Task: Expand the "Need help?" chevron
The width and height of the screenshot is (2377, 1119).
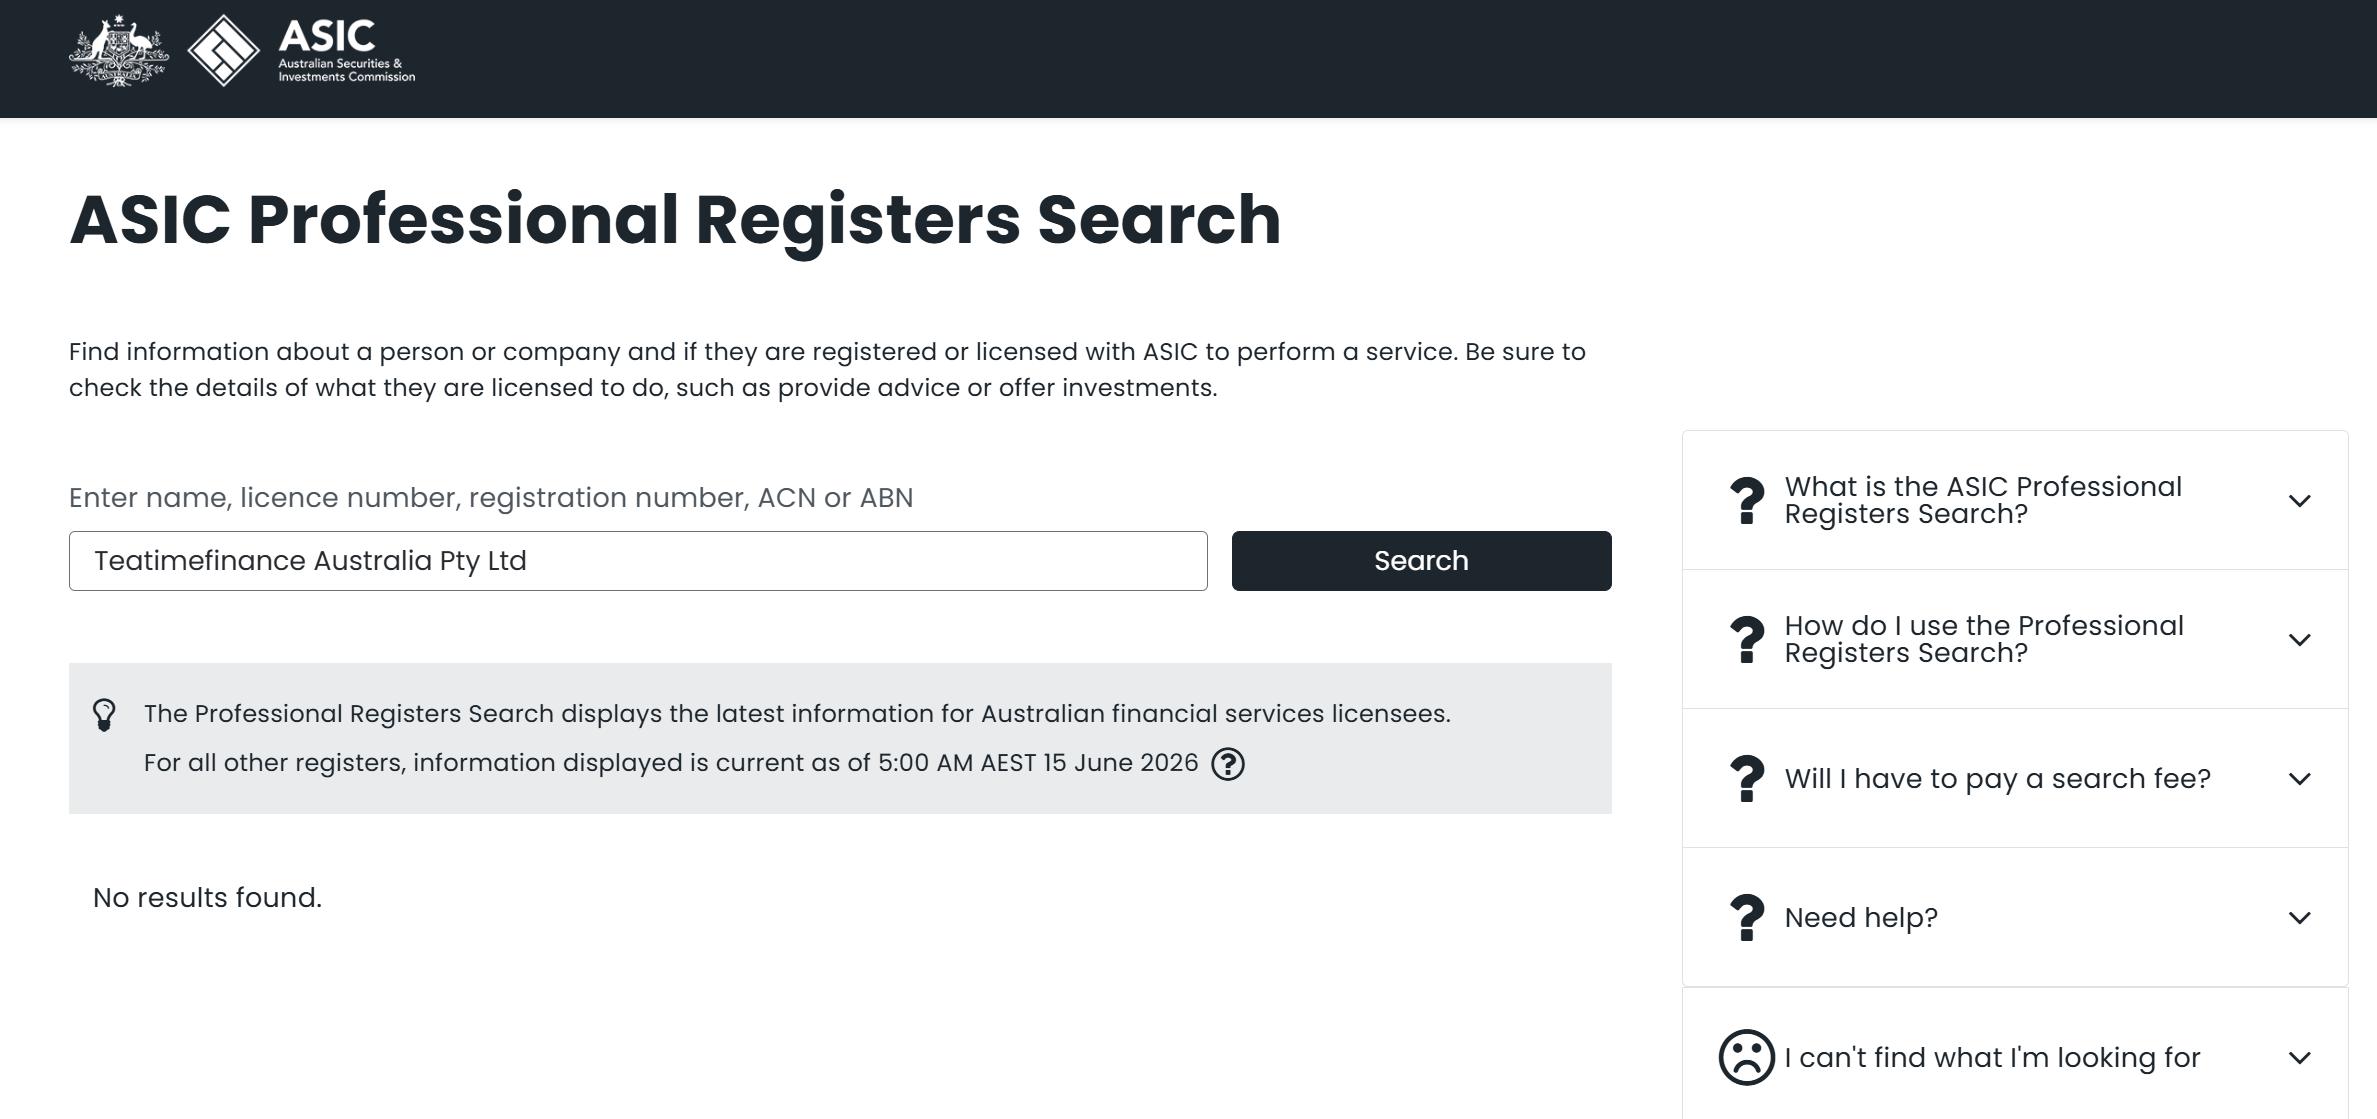Action: (x=2299, y=918)
